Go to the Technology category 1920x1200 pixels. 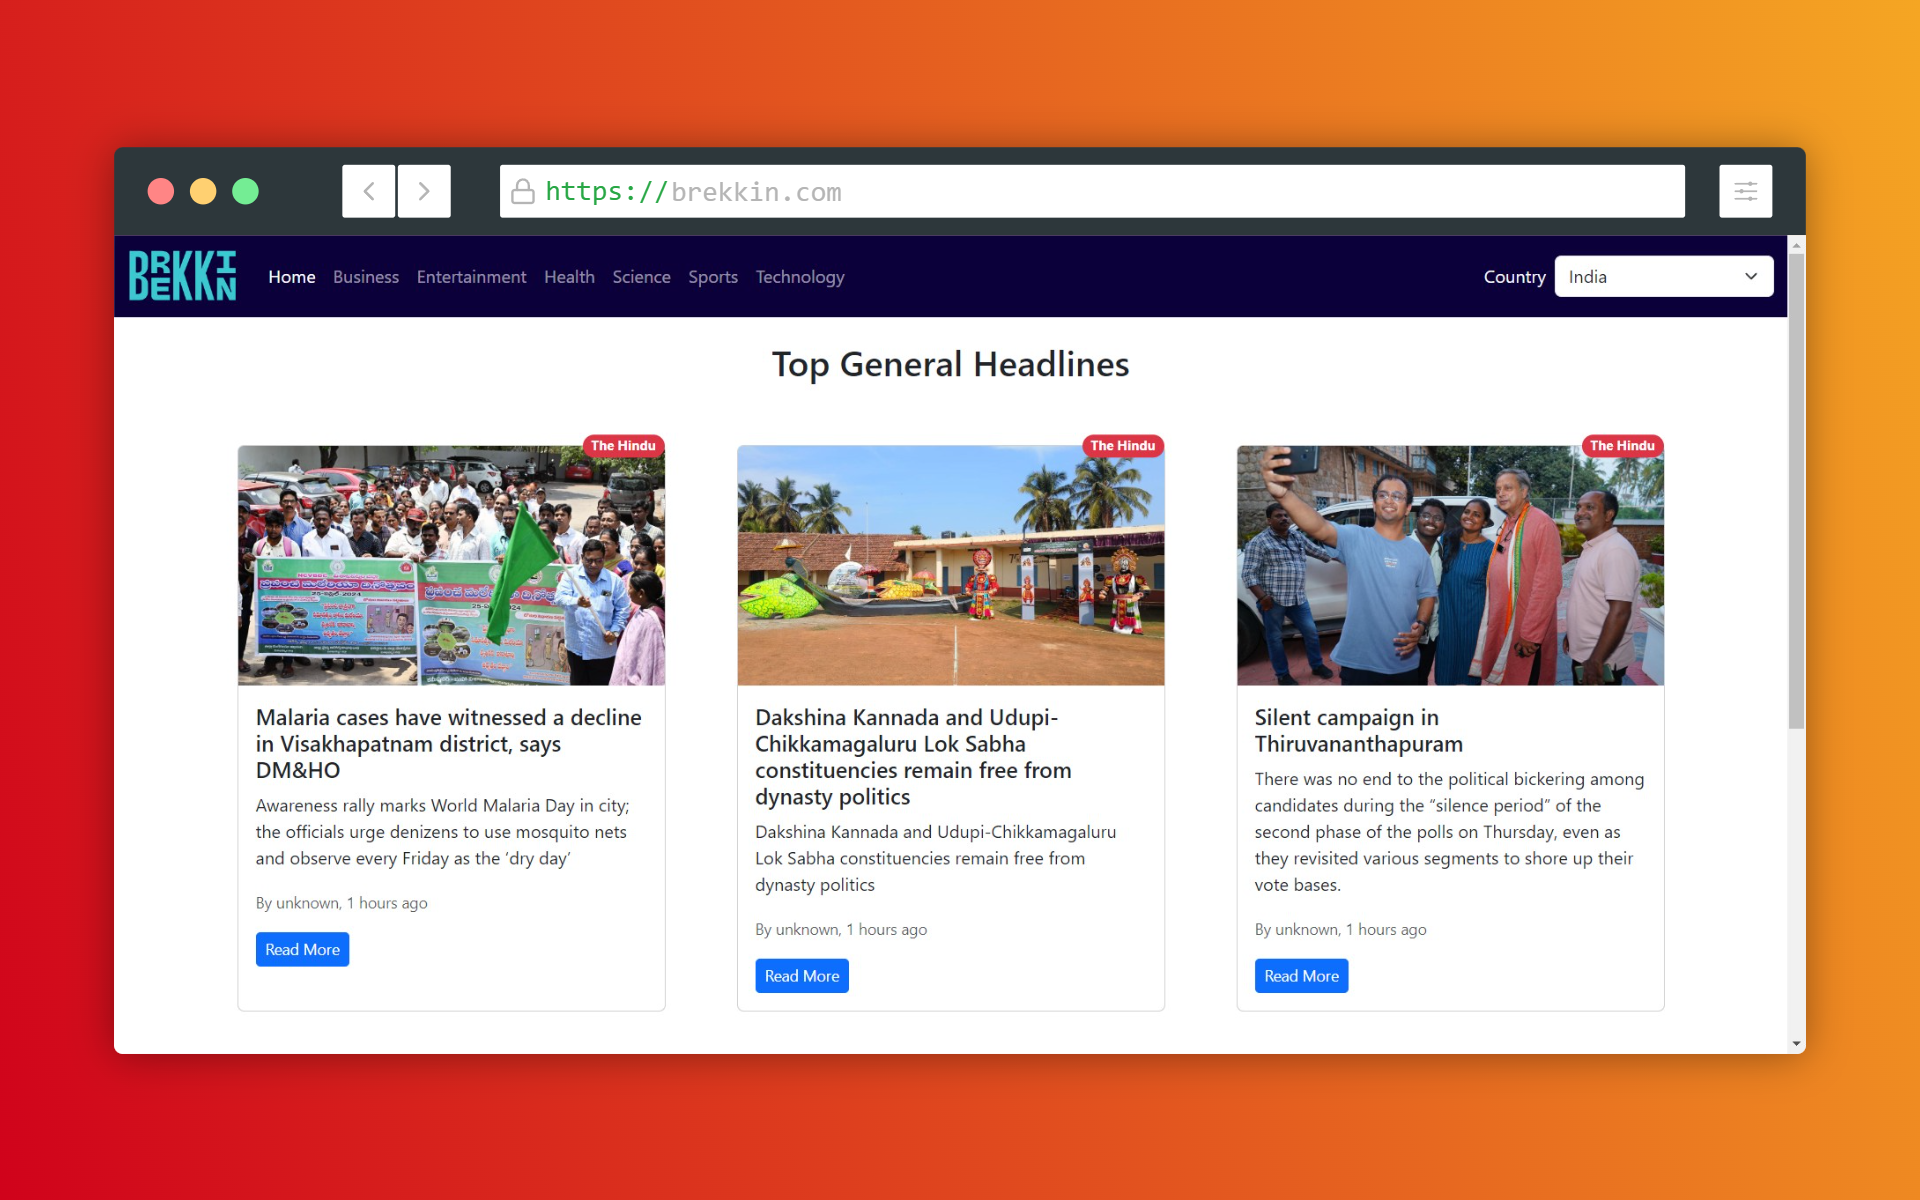coord(799,277)
